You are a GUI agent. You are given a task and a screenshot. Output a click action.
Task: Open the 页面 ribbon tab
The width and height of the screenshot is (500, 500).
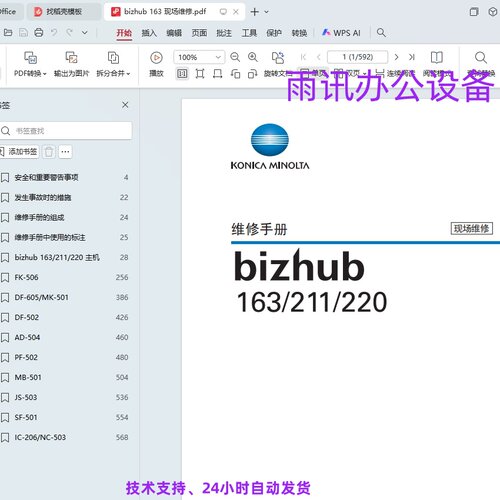pos(199,33)
